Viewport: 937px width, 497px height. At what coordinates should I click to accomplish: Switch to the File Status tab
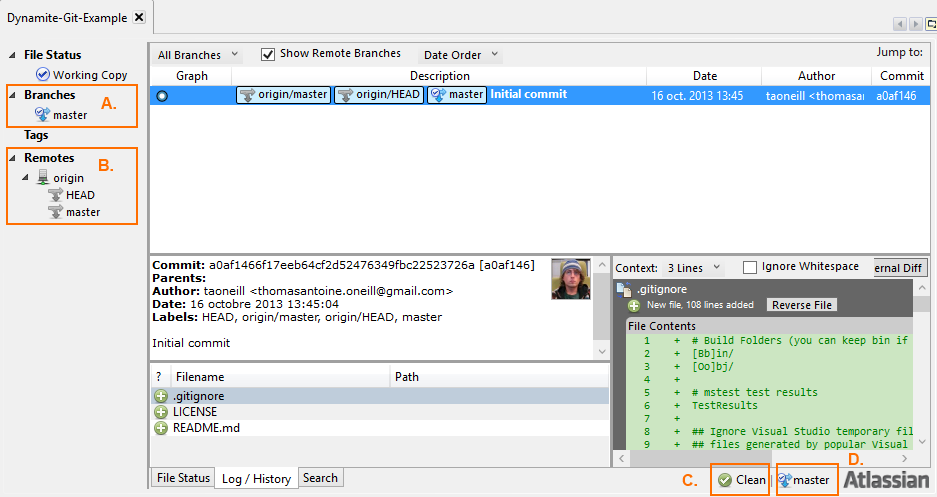(183, 478)
